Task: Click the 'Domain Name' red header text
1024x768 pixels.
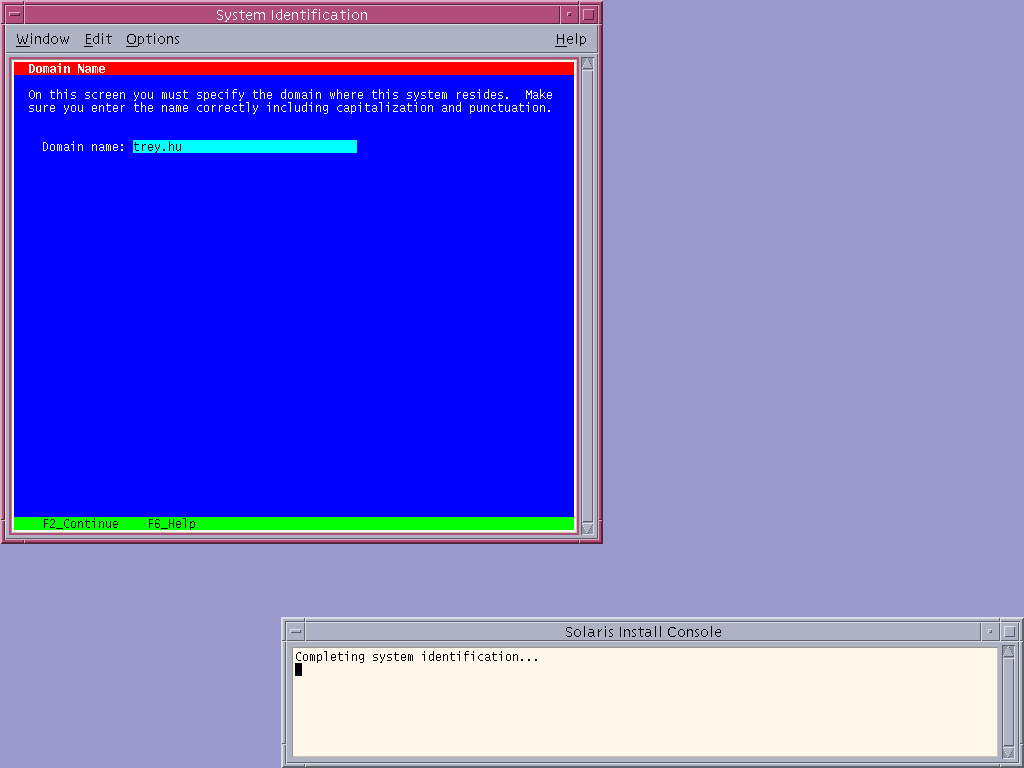Action: pos(67,69)
